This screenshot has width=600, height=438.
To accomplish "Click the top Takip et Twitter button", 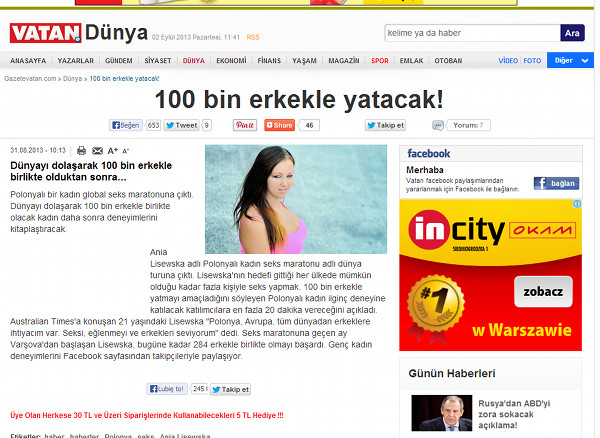I will 385,125.
